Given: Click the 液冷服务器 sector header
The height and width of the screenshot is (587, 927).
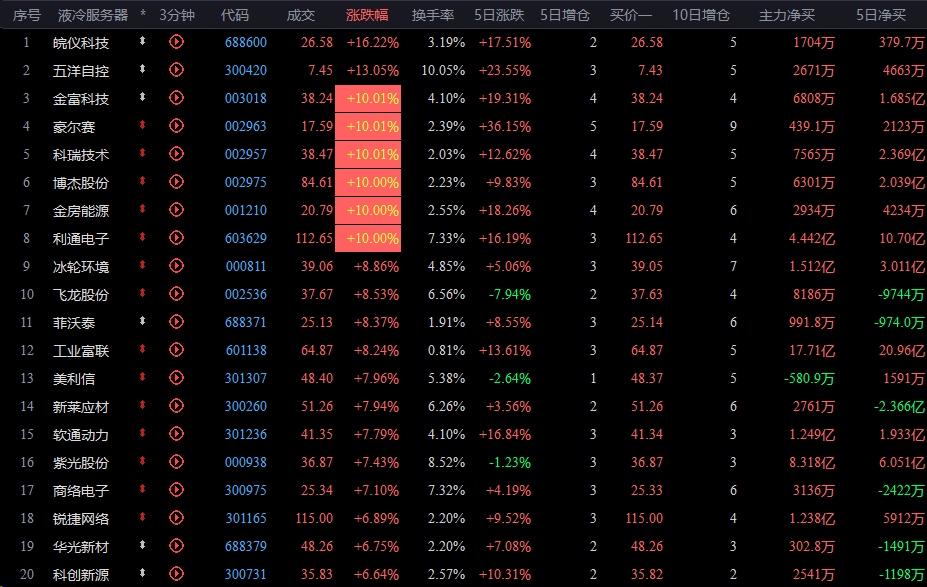Looking at the screenshot, I should (x=93, y=15).
